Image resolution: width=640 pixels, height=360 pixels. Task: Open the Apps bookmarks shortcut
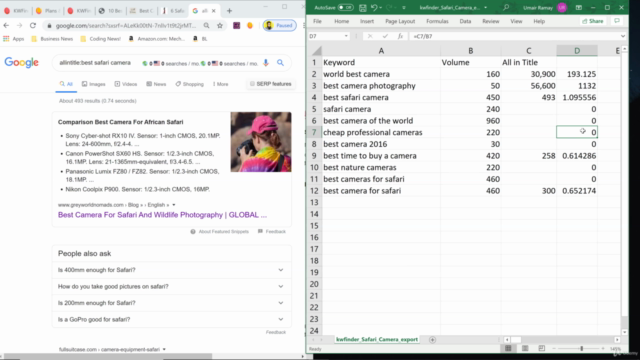click(x=13, y=39)
